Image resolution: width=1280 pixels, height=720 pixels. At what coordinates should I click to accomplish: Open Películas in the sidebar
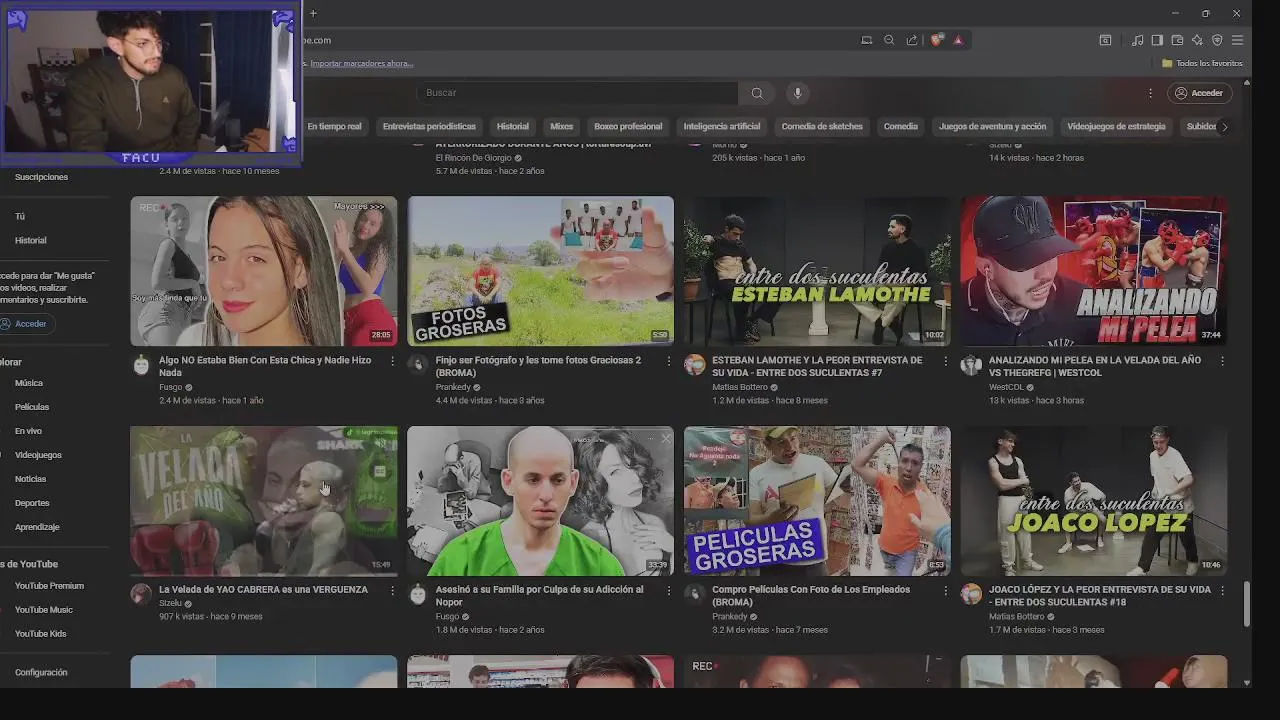tap(32, 407)
